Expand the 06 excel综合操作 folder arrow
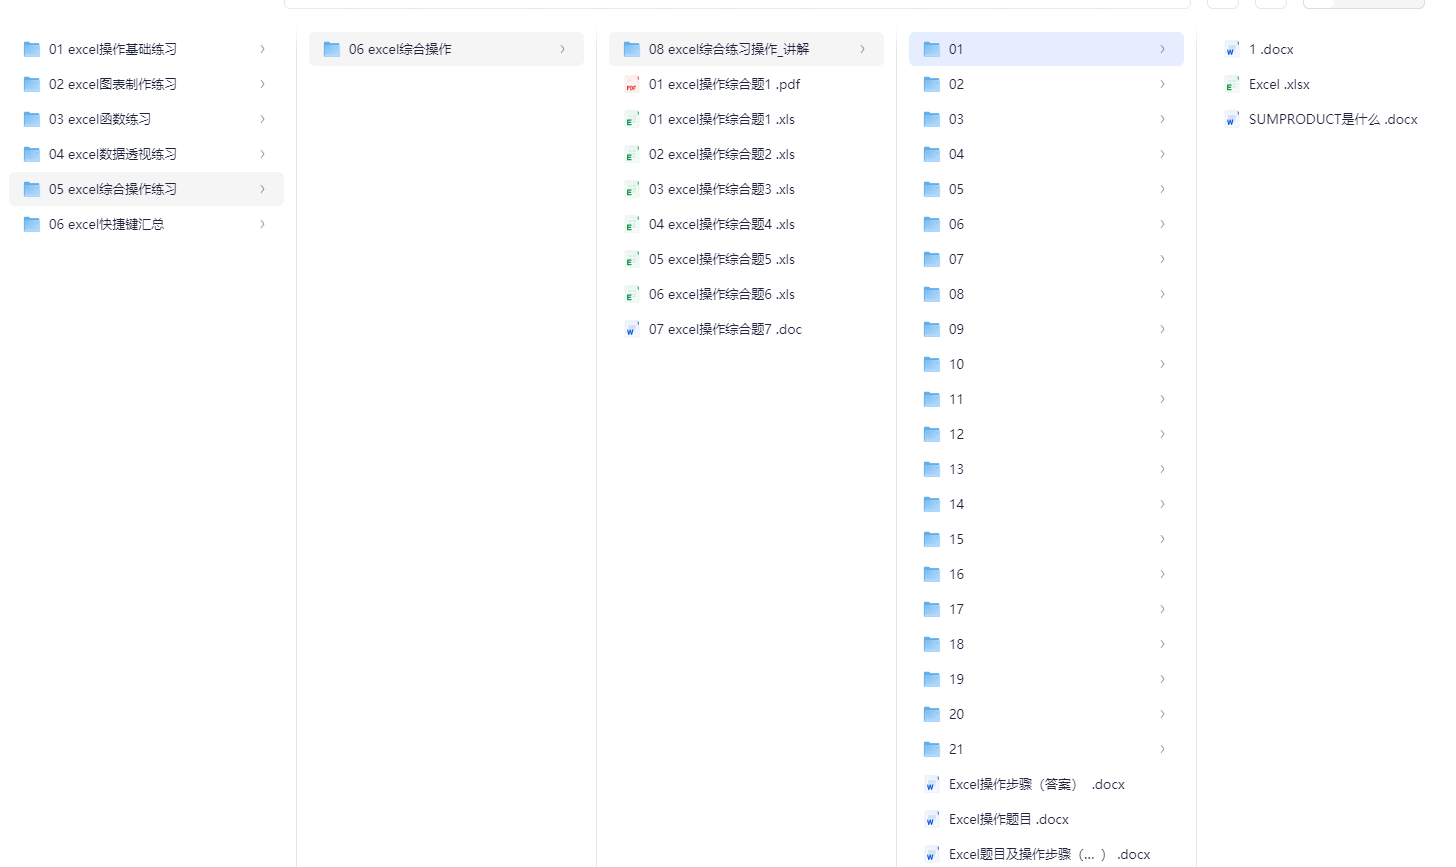Image resolution: width=1456 pixels, height=867 pixels. [x=562, y=49]
